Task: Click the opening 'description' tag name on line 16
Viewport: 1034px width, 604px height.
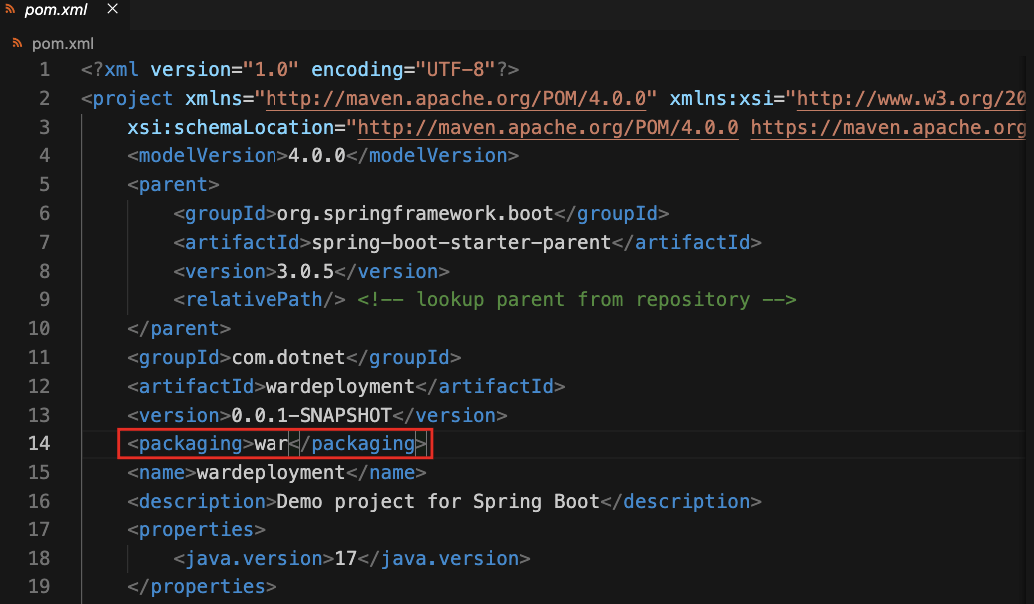Action: pyautogui.click(x=202, y=501)
